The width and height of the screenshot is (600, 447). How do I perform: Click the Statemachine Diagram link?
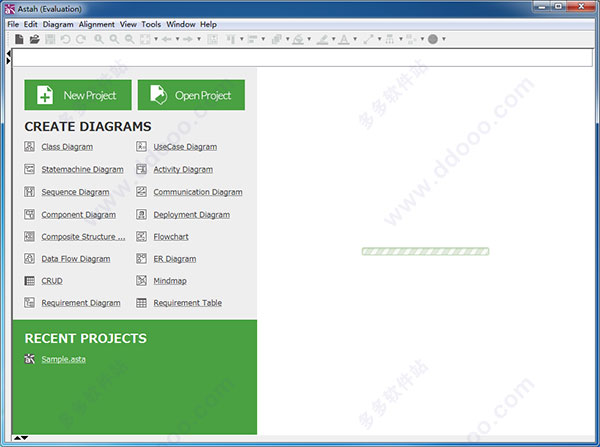83,170
